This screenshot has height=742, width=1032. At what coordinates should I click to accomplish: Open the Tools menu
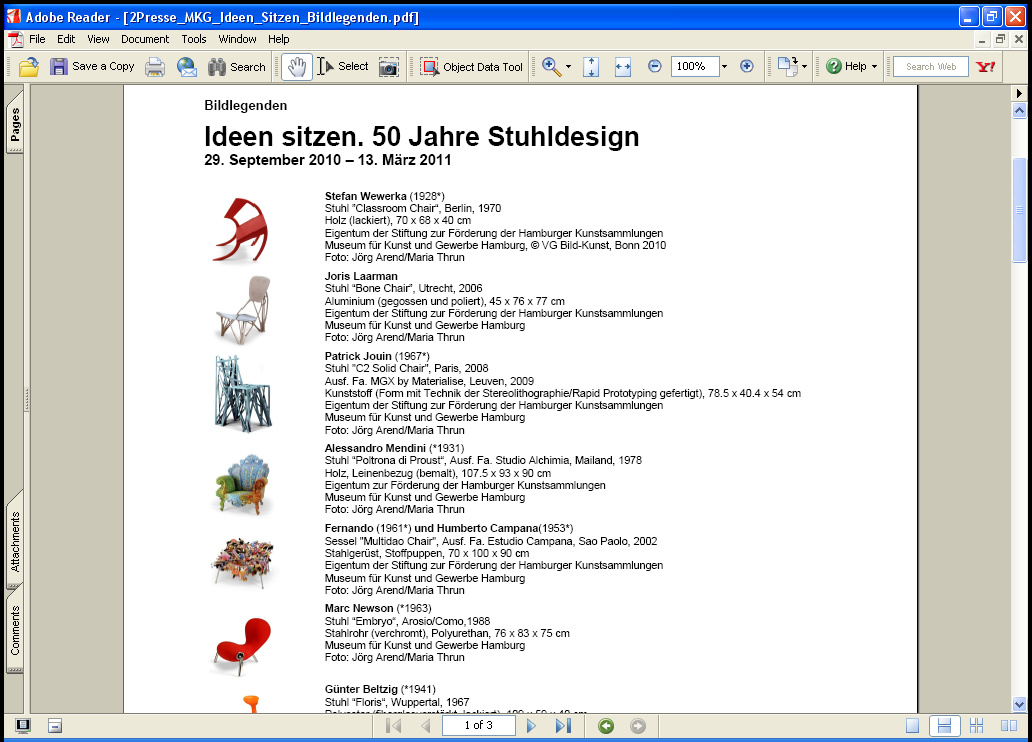click(x=194, y=39)
